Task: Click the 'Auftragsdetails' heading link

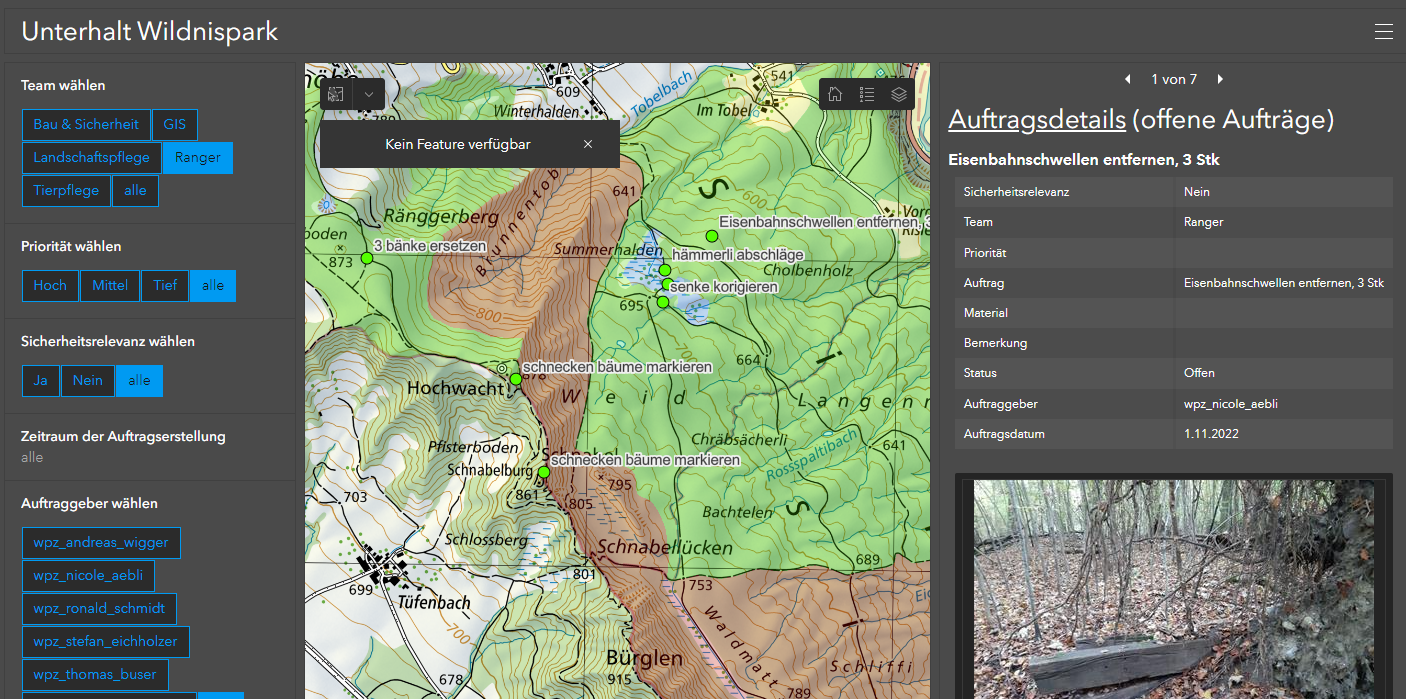Action: [1037, 120]
